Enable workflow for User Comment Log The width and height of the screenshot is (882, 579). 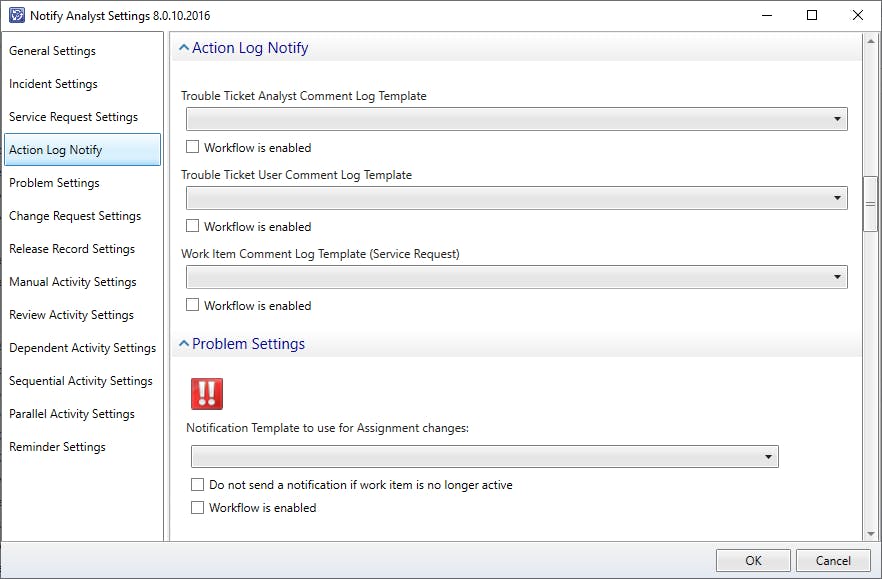coord(193,227)
